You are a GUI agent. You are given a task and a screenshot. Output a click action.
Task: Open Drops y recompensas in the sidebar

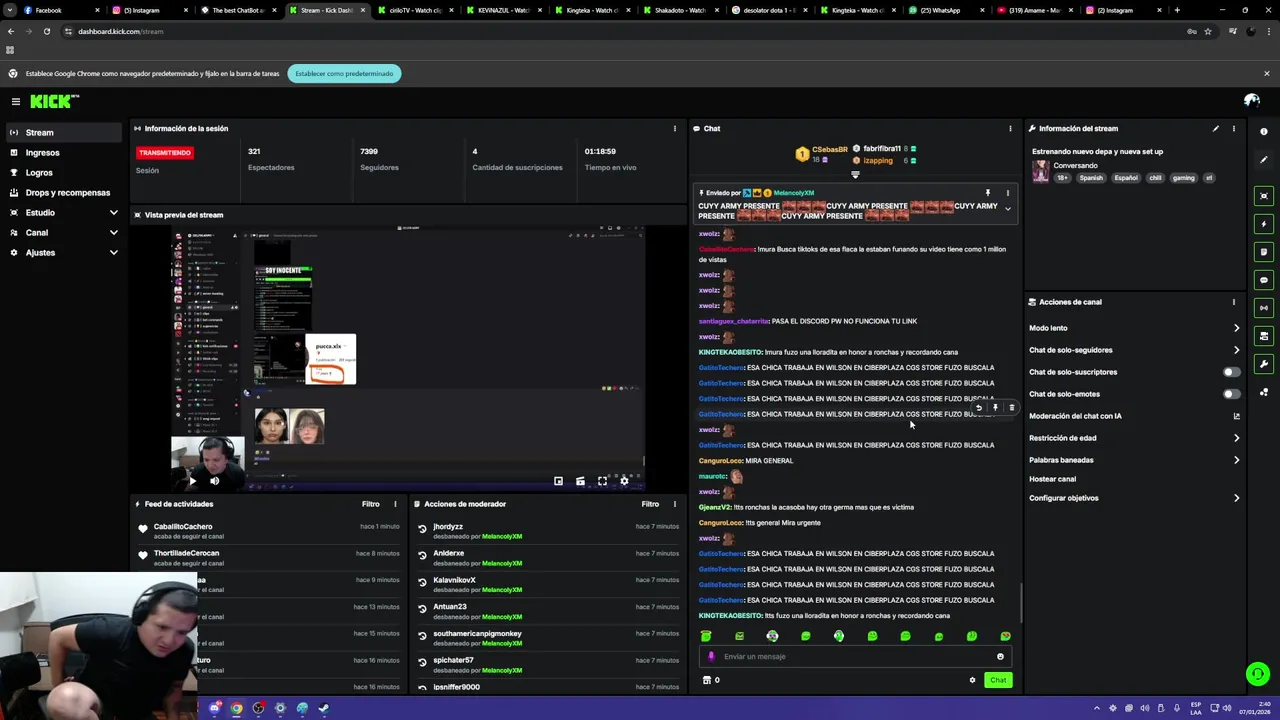pyautogui.click(x=62, y=192)
